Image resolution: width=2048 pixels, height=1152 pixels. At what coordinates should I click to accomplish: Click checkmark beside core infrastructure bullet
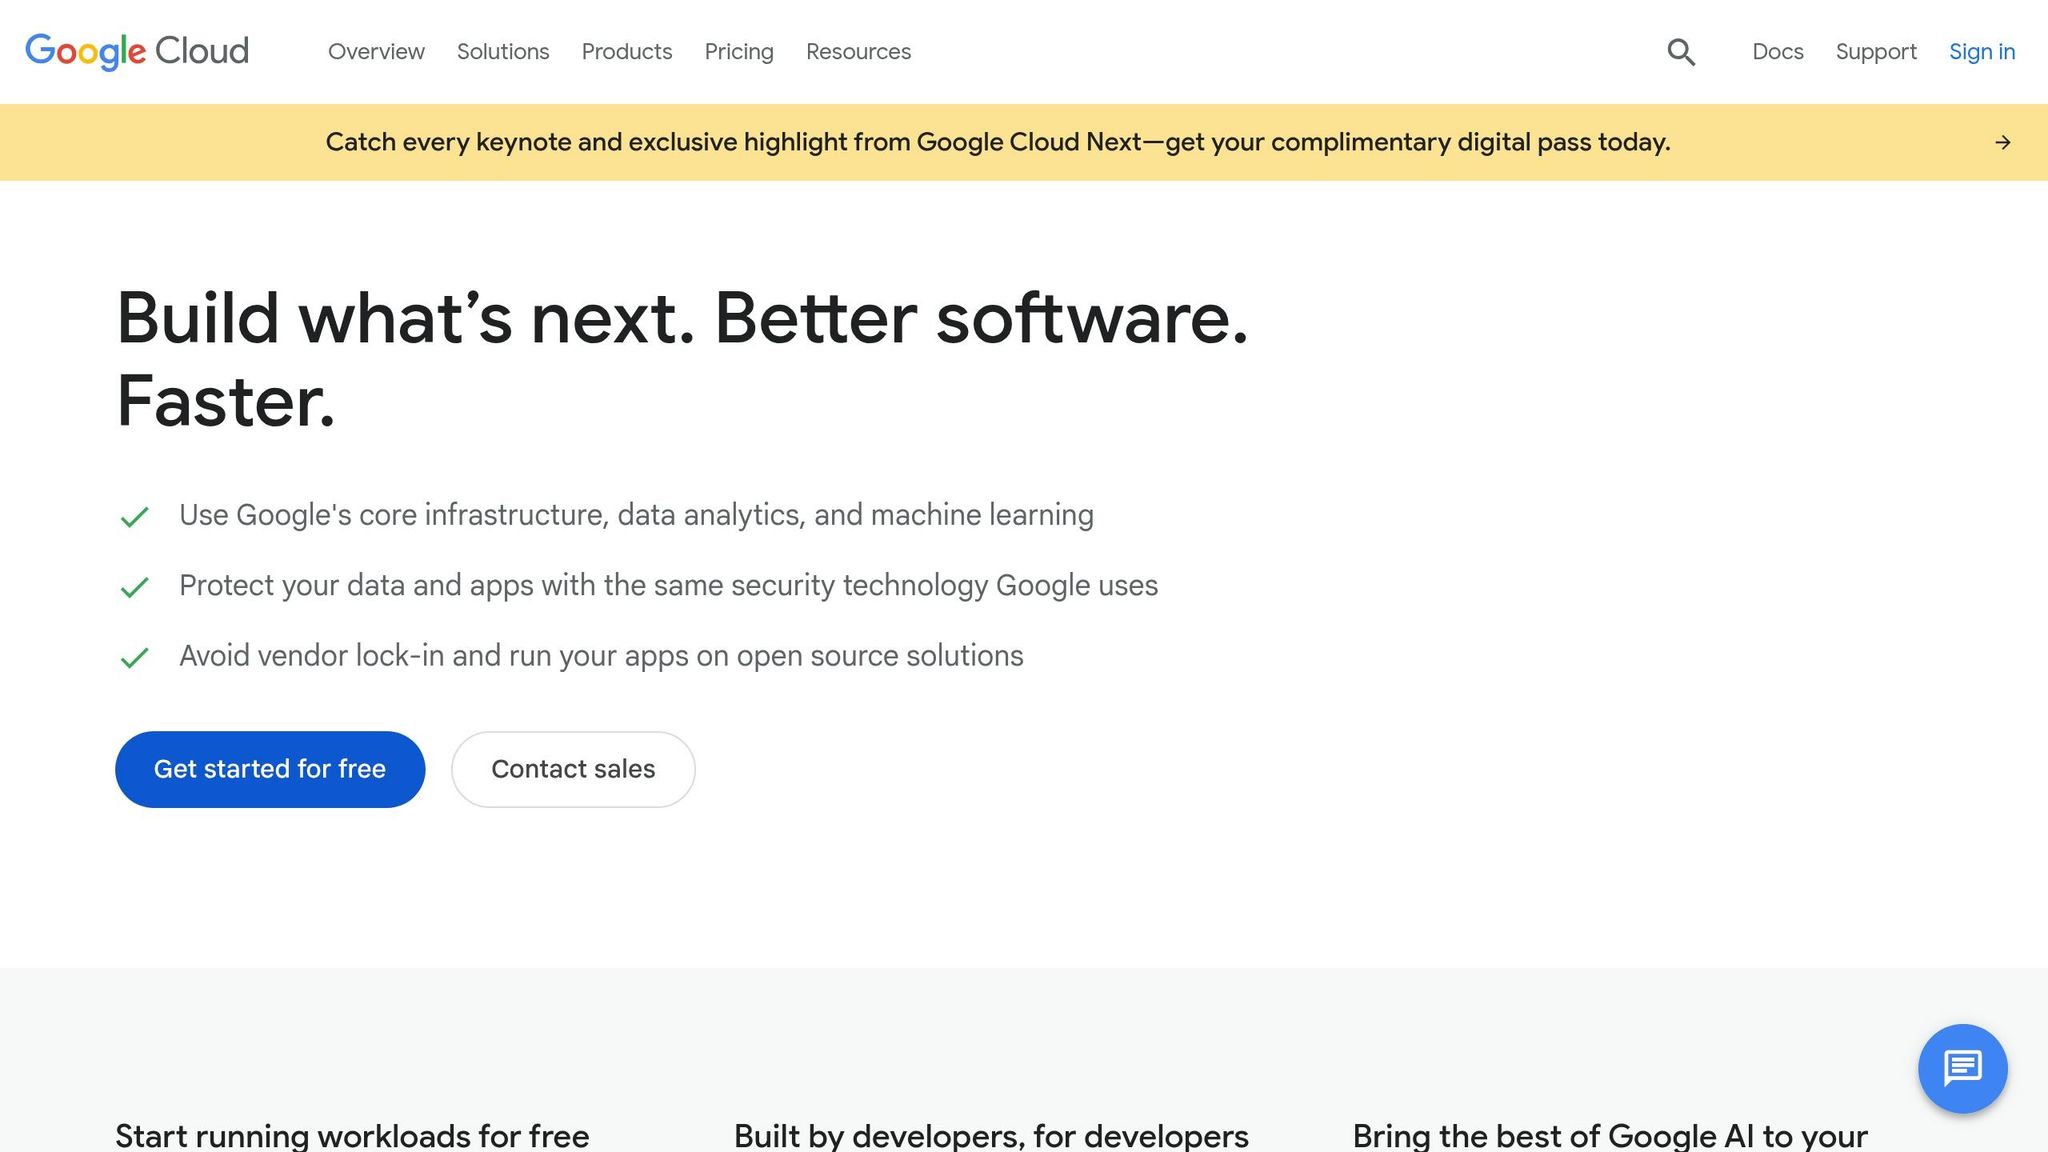point(134,517)
